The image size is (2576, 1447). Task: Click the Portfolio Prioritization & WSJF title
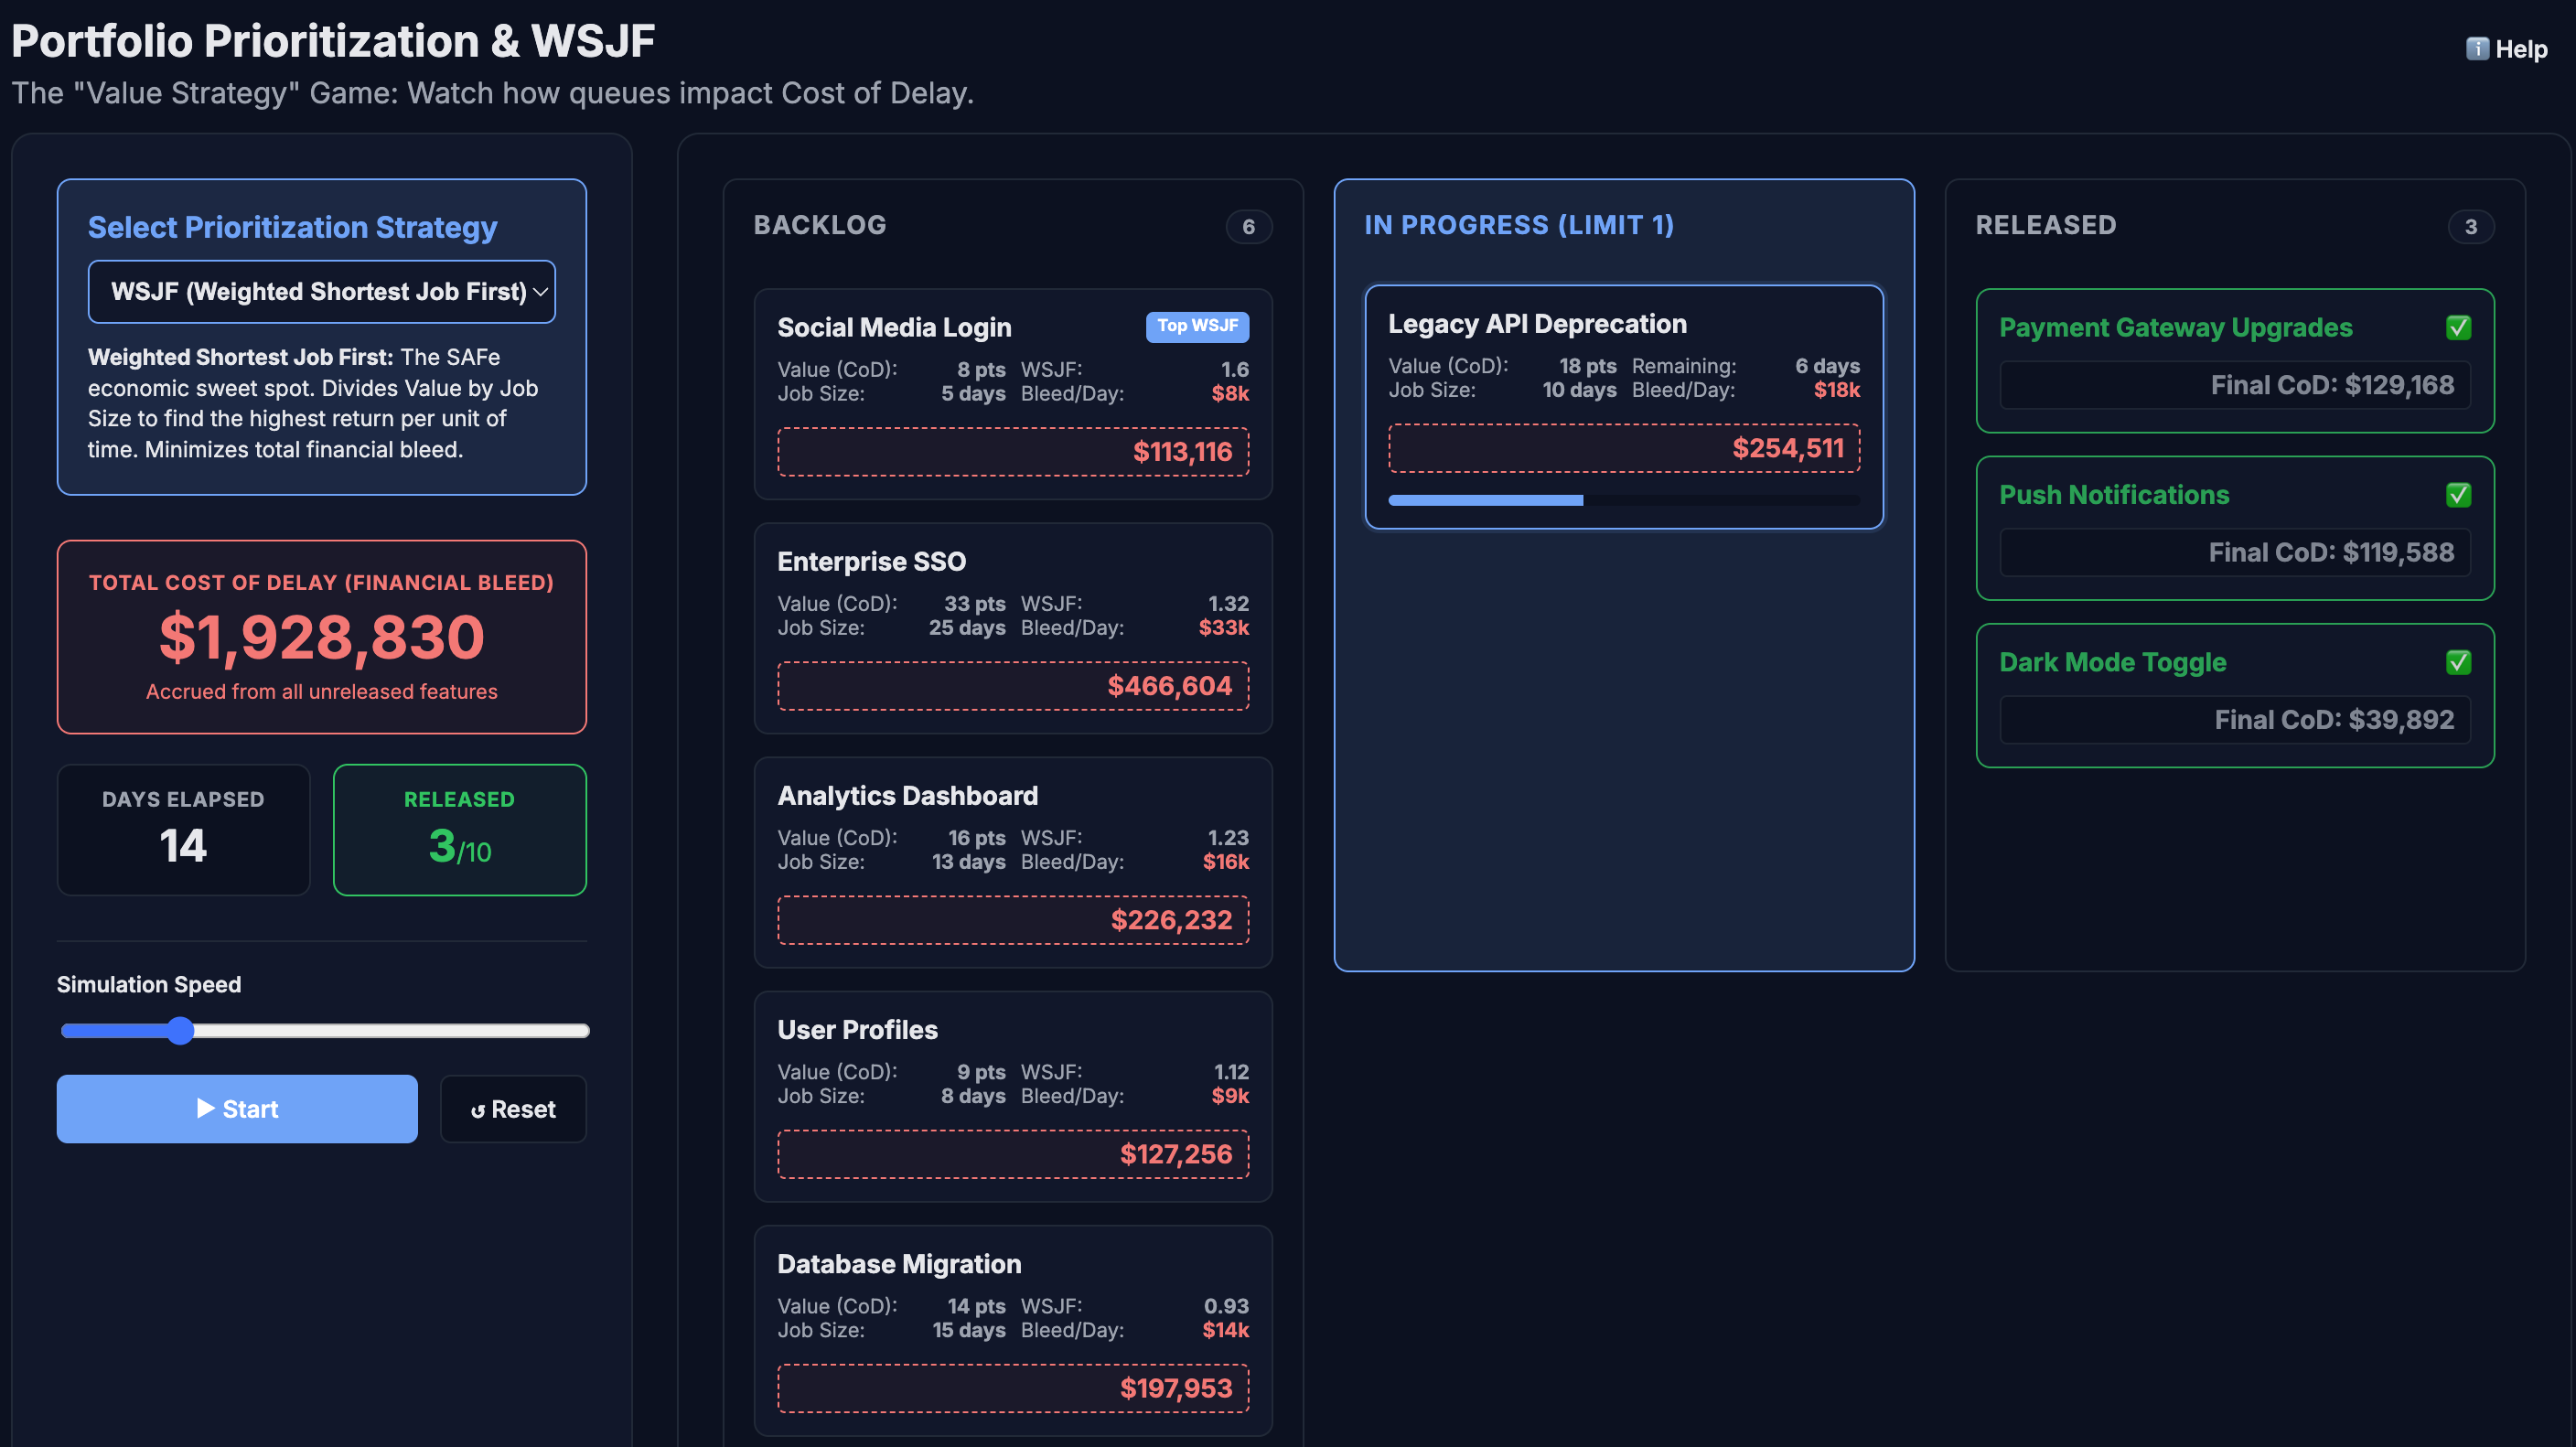coord(333,41)
